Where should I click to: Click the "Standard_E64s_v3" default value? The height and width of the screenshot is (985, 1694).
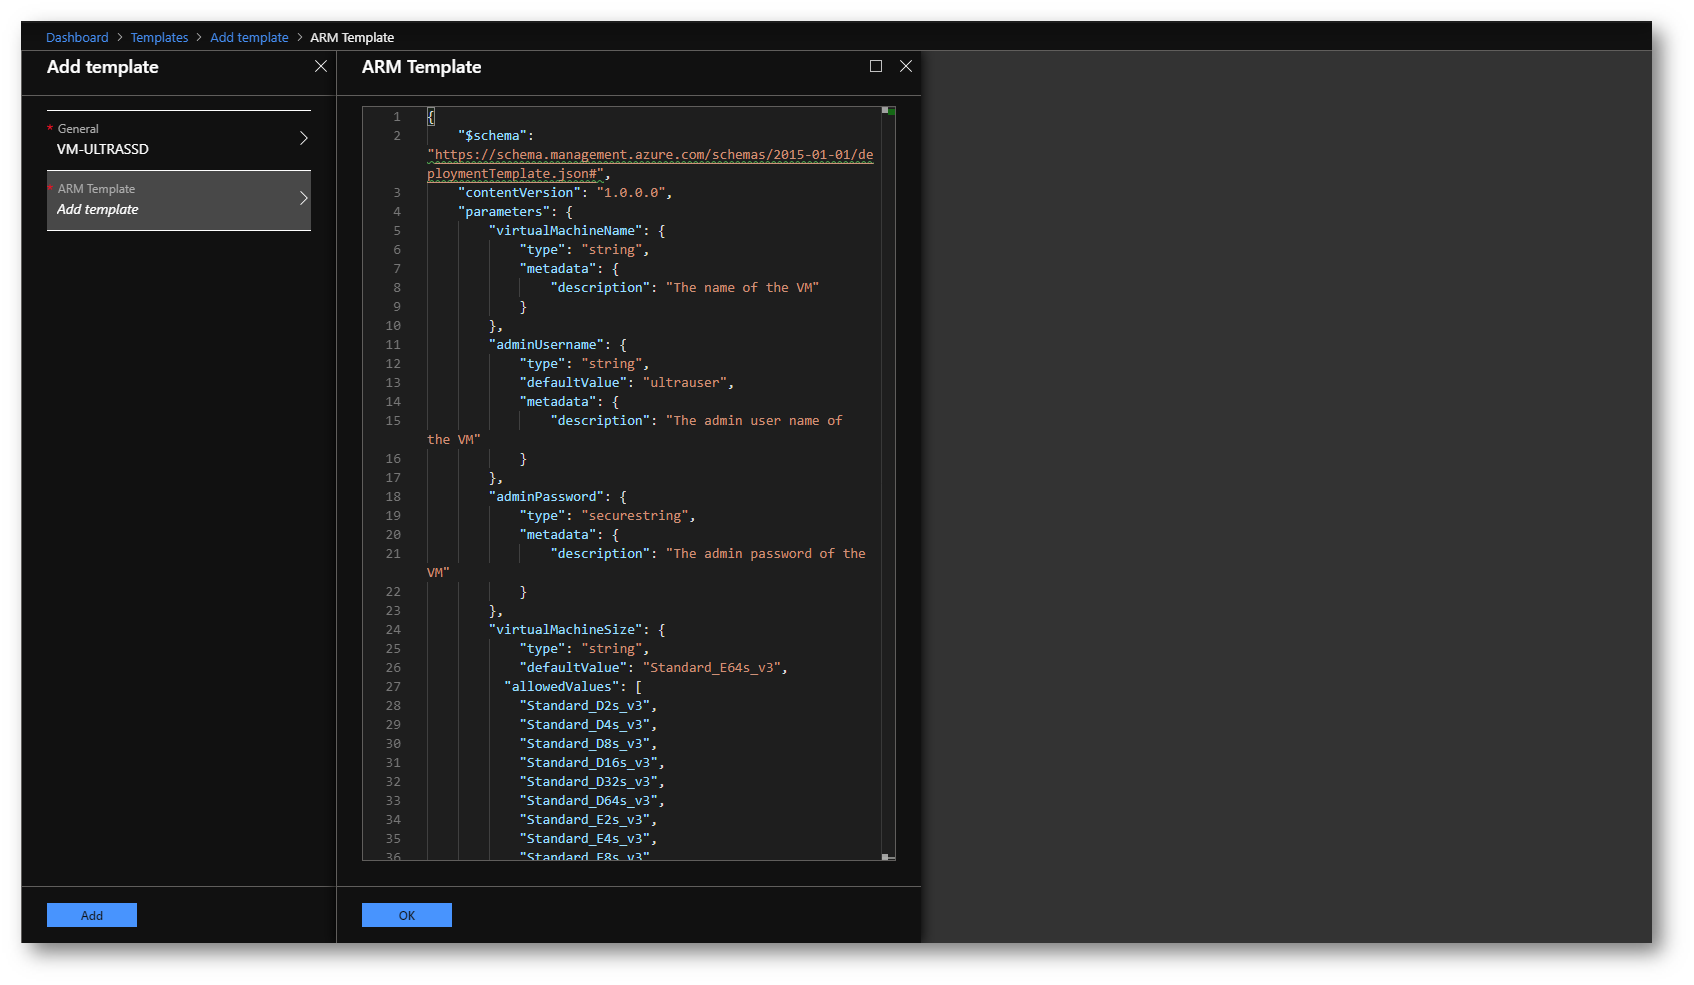tap(711, 668)
